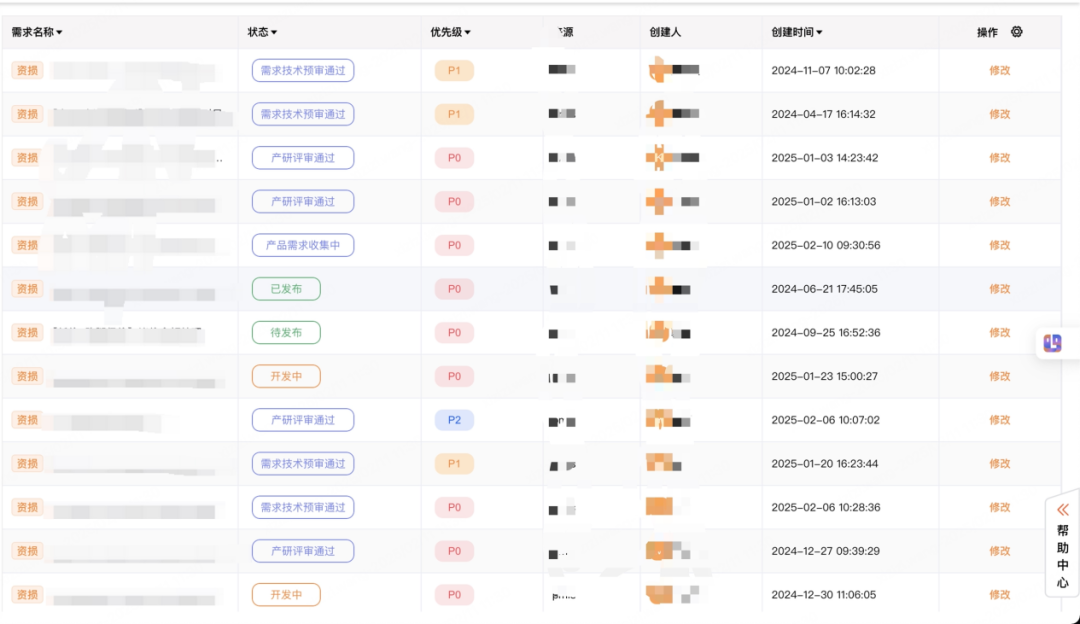Sort by the 需求名称 column header
1080x624 pixels.
(x=37, y=32)
